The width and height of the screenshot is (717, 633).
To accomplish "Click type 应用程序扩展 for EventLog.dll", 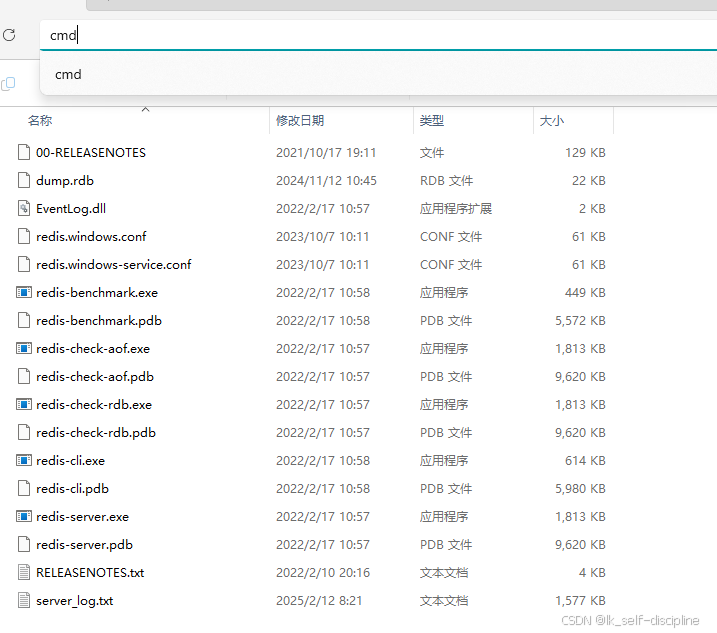I will click(x=456, y=209).
